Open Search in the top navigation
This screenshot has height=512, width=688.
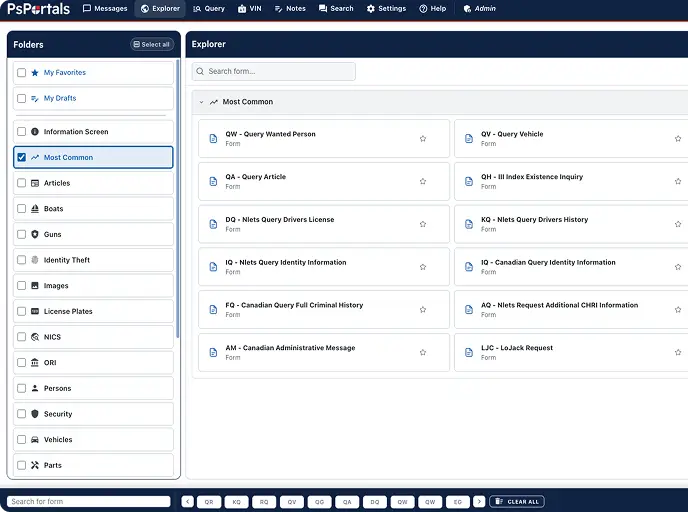336,8
